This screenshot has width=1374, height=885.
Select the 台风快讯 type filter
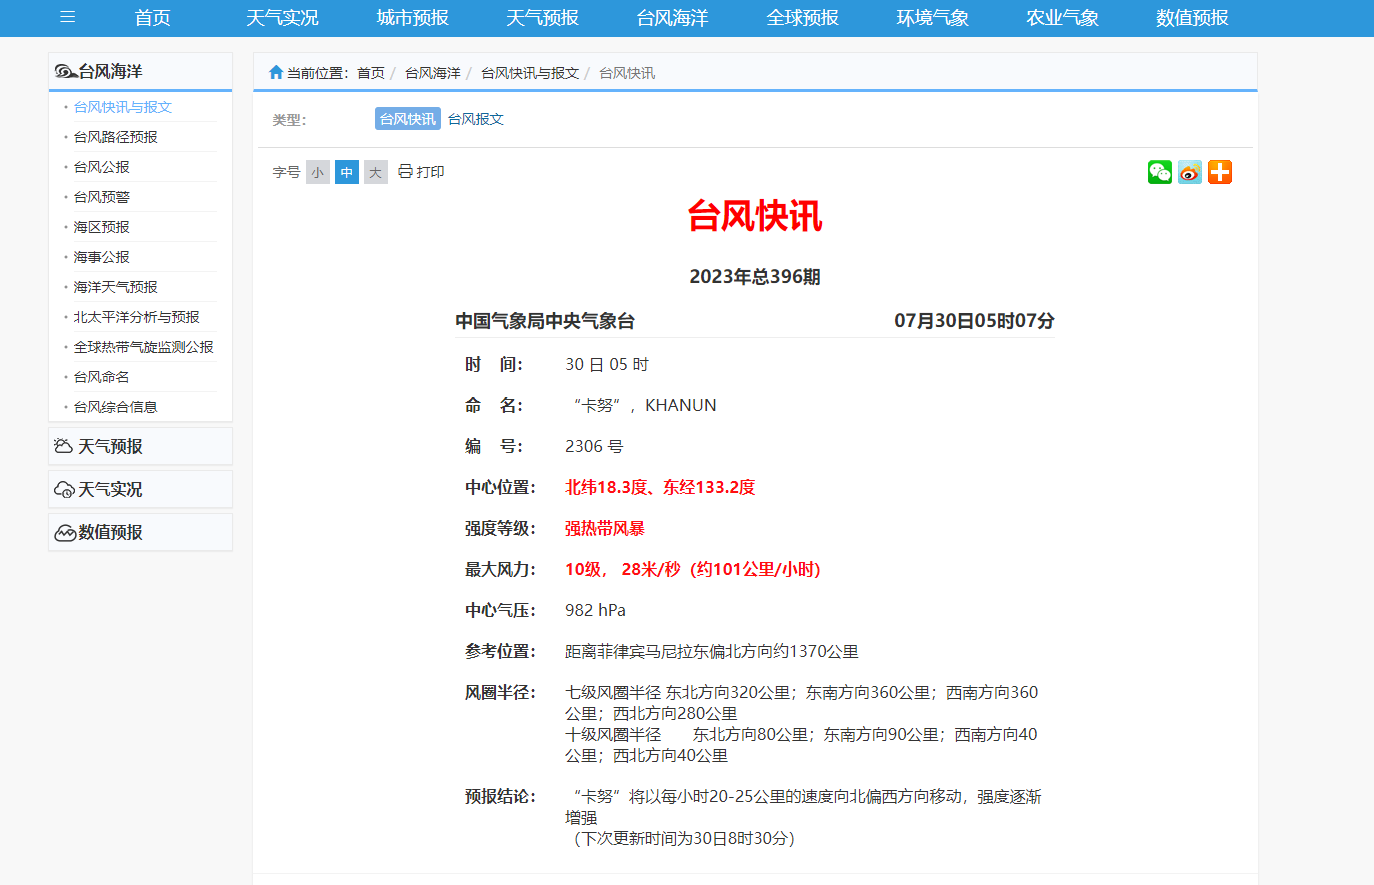[x=407, y=119]
